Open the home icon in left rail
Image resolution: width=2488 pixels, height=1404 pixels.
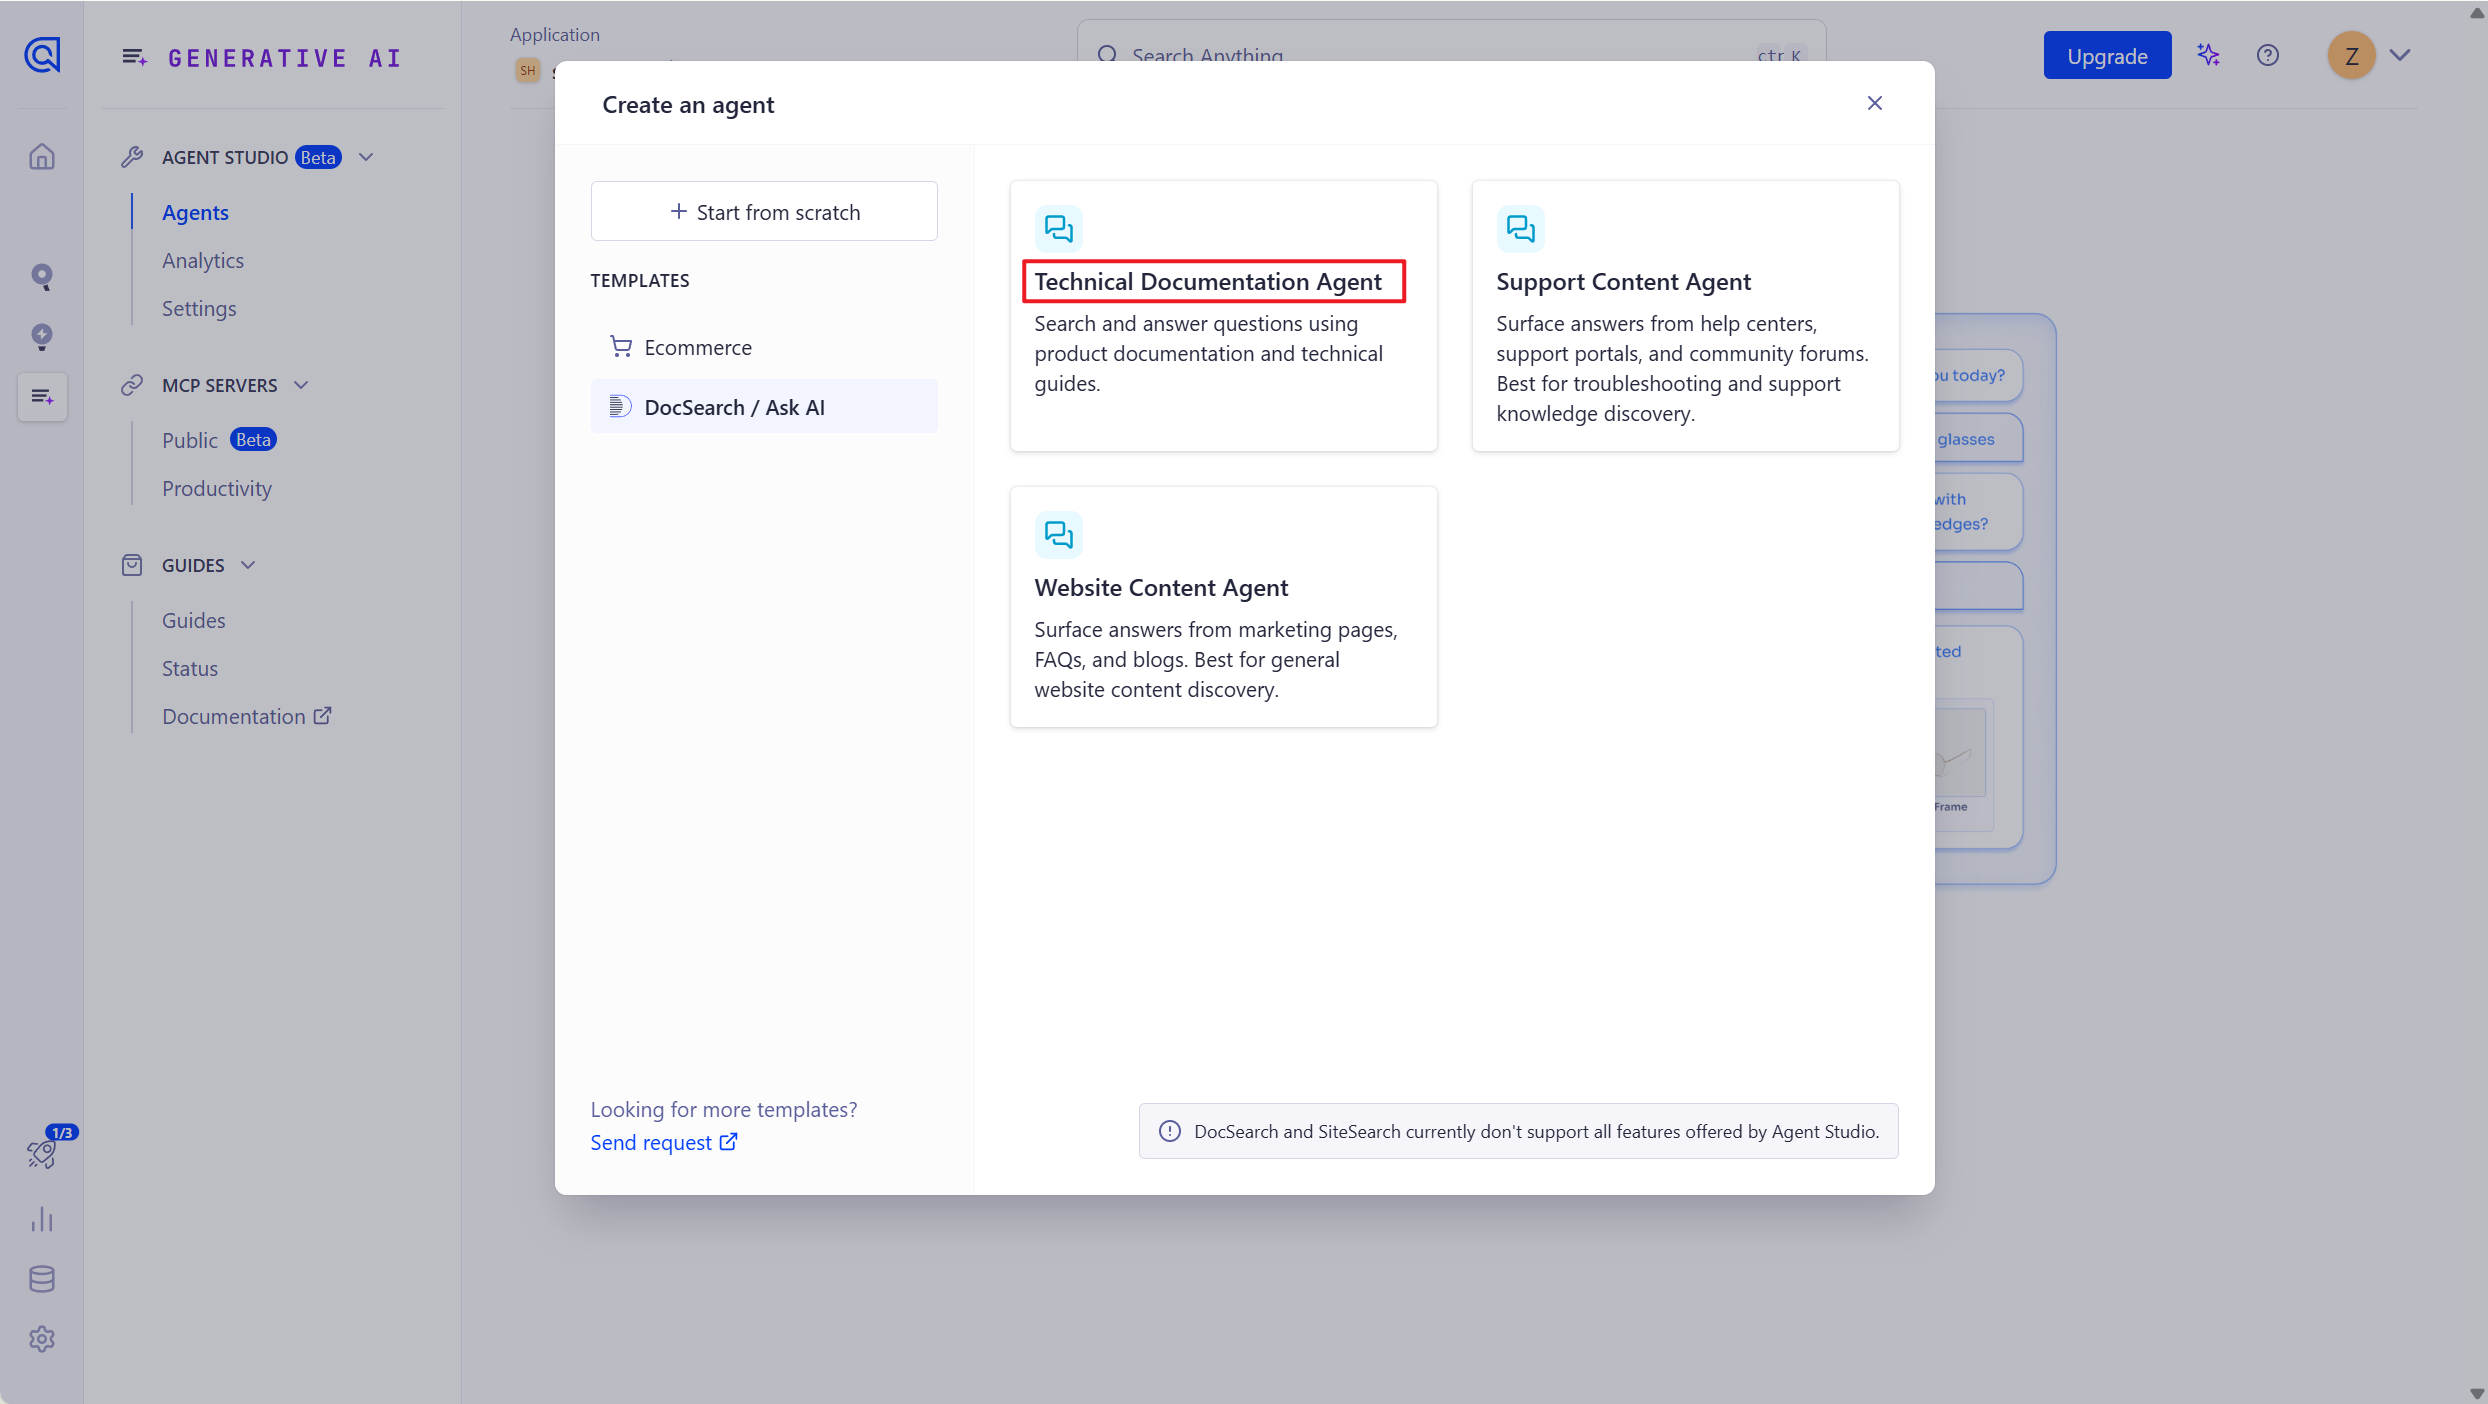tap(42, 157)
